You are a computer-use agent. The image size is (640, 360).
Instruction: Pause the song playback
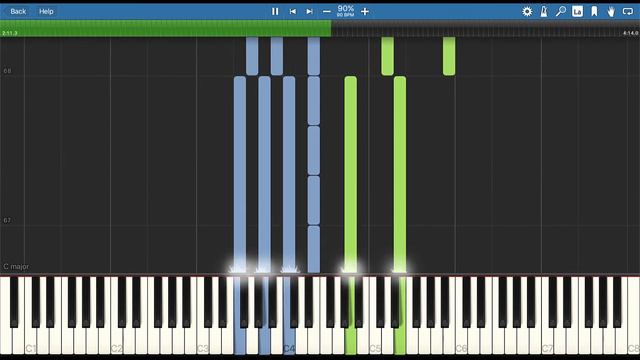pos(275,11)
